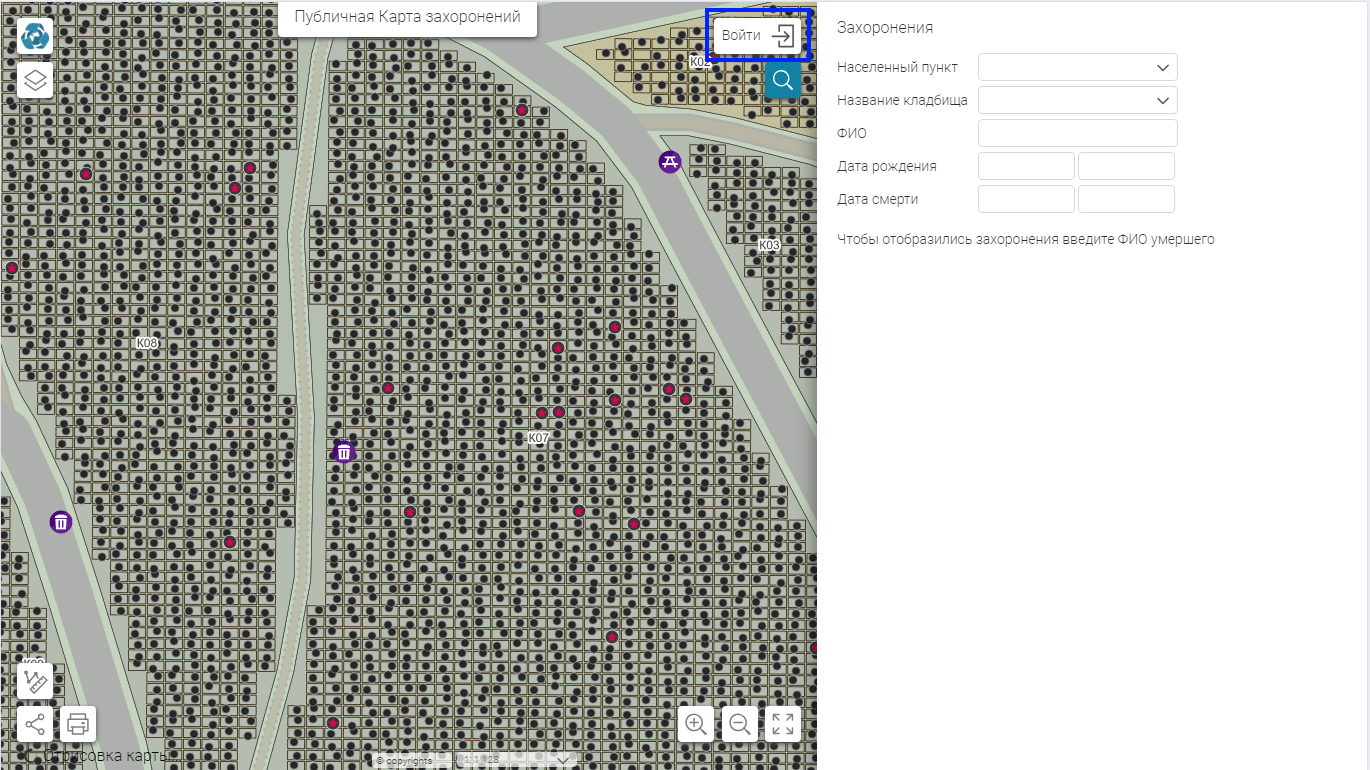This screenshot has width=1370, height=770.
Task: Focus the second Дата смерти field
Action: (1126, 199)
